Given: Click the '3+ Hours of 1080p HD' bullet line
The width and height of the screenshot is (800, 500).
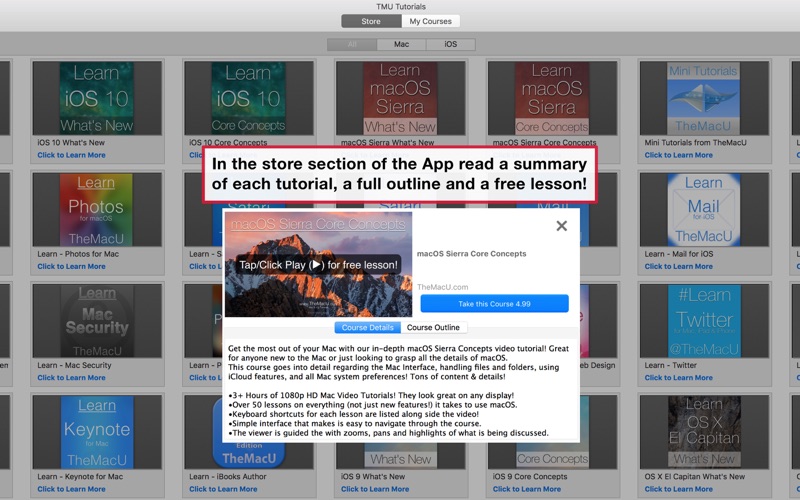Looking at the screenshot, I should [371, 395].
